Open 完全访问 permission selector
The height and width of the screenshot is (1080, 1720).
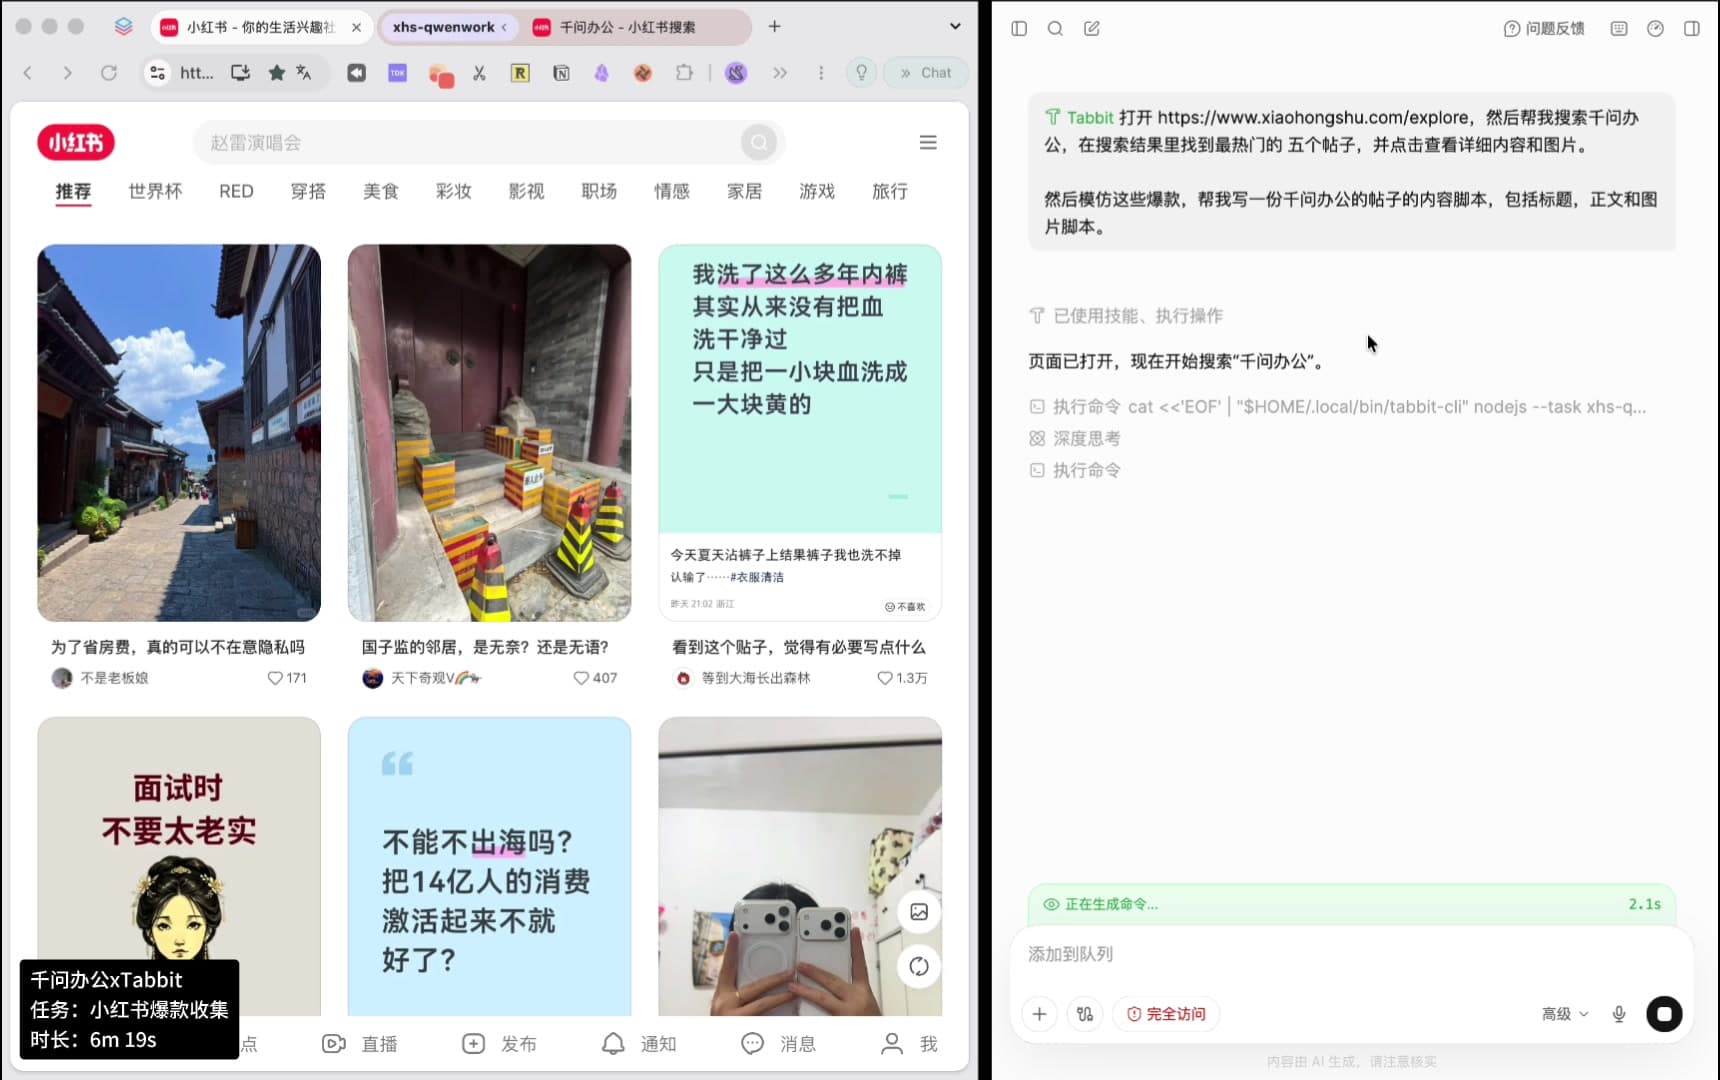click(x=1166, y=1014)
